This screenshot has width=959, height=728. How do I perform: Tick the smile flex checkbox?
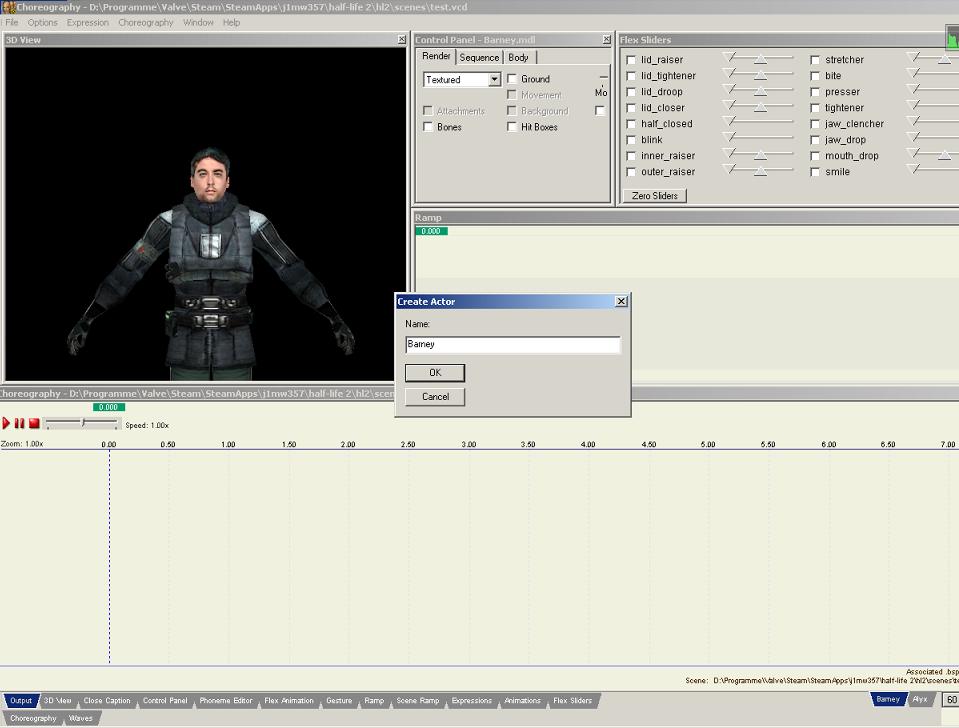click(815, 172)
